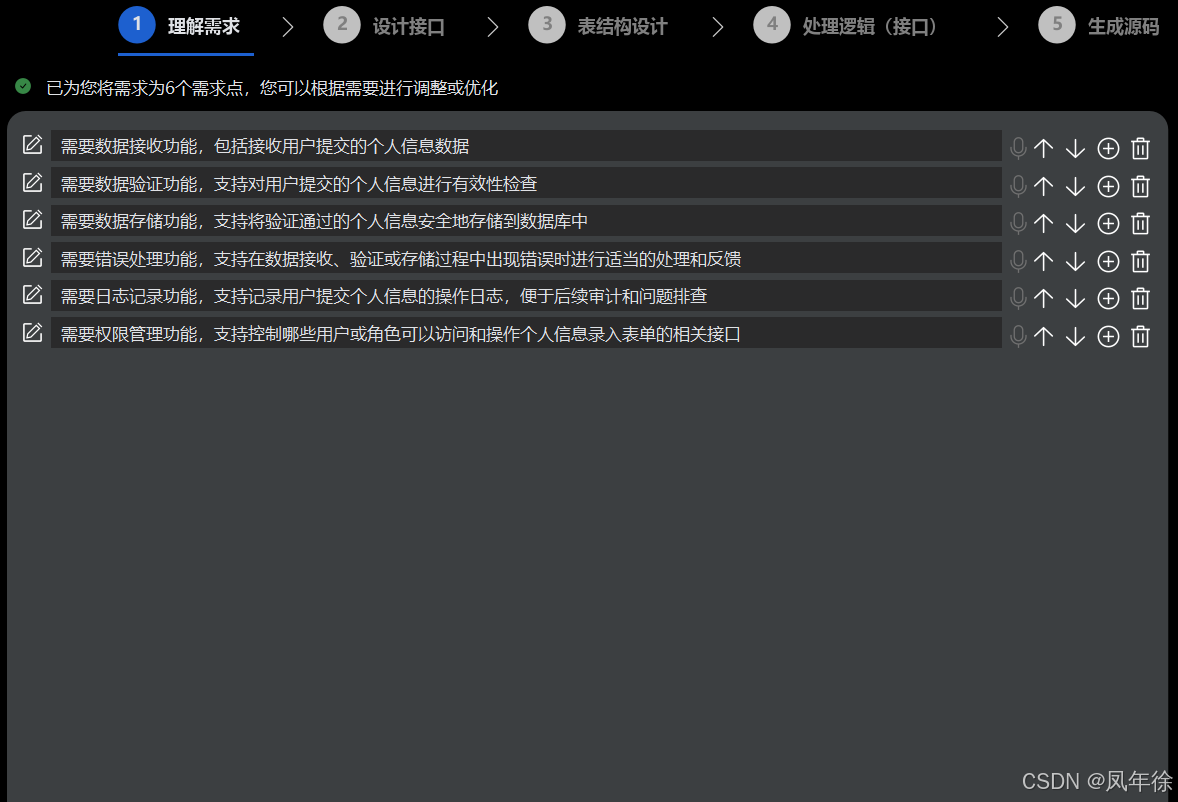Screen dimensions: 1178x802
Task: Delete the 数据存储 requirement with trash icon
Action: point(1140,223)
